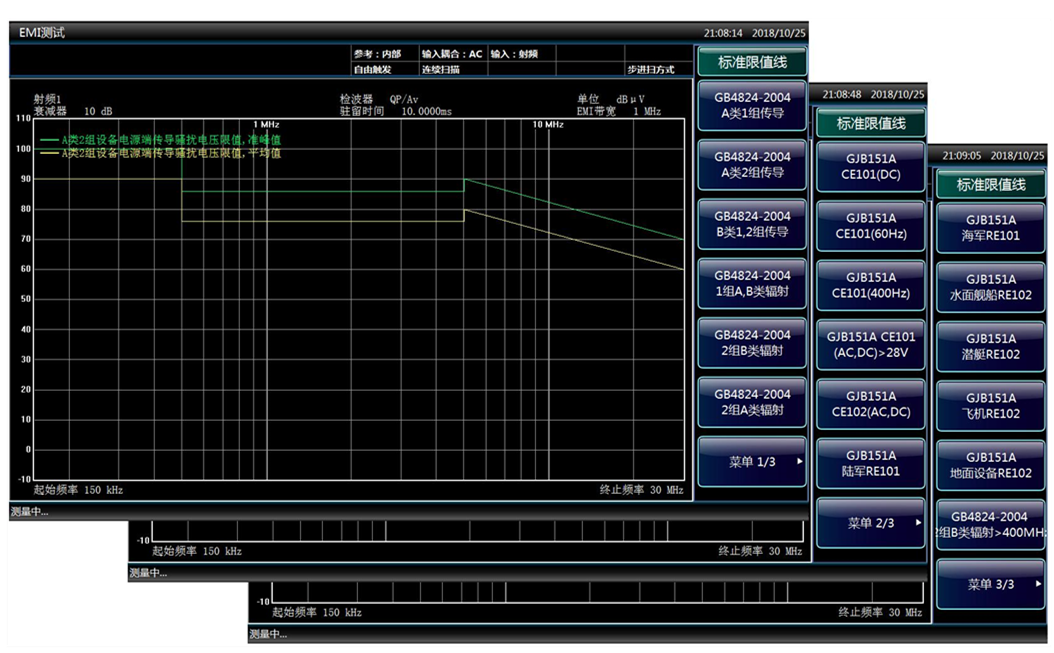This screenshot has width=1054, height=653.
Task: Select GB4824-2004 1组A,B类辐射 limit
Action: [x=752, y=283]
